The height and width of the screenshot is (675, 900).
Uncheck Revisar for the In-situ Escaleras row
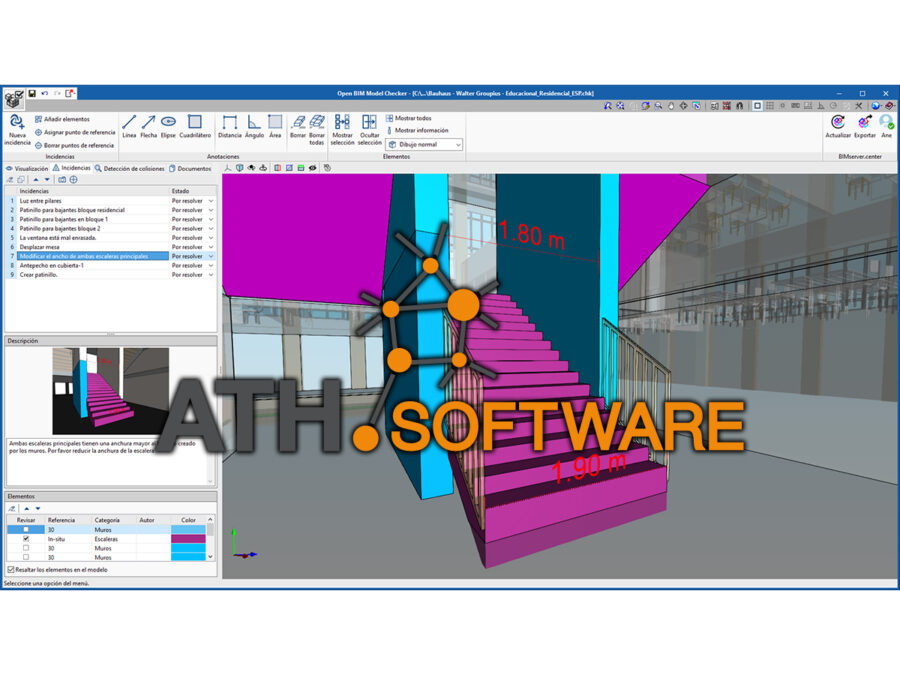pyautogui.click(x=26, y=539)
